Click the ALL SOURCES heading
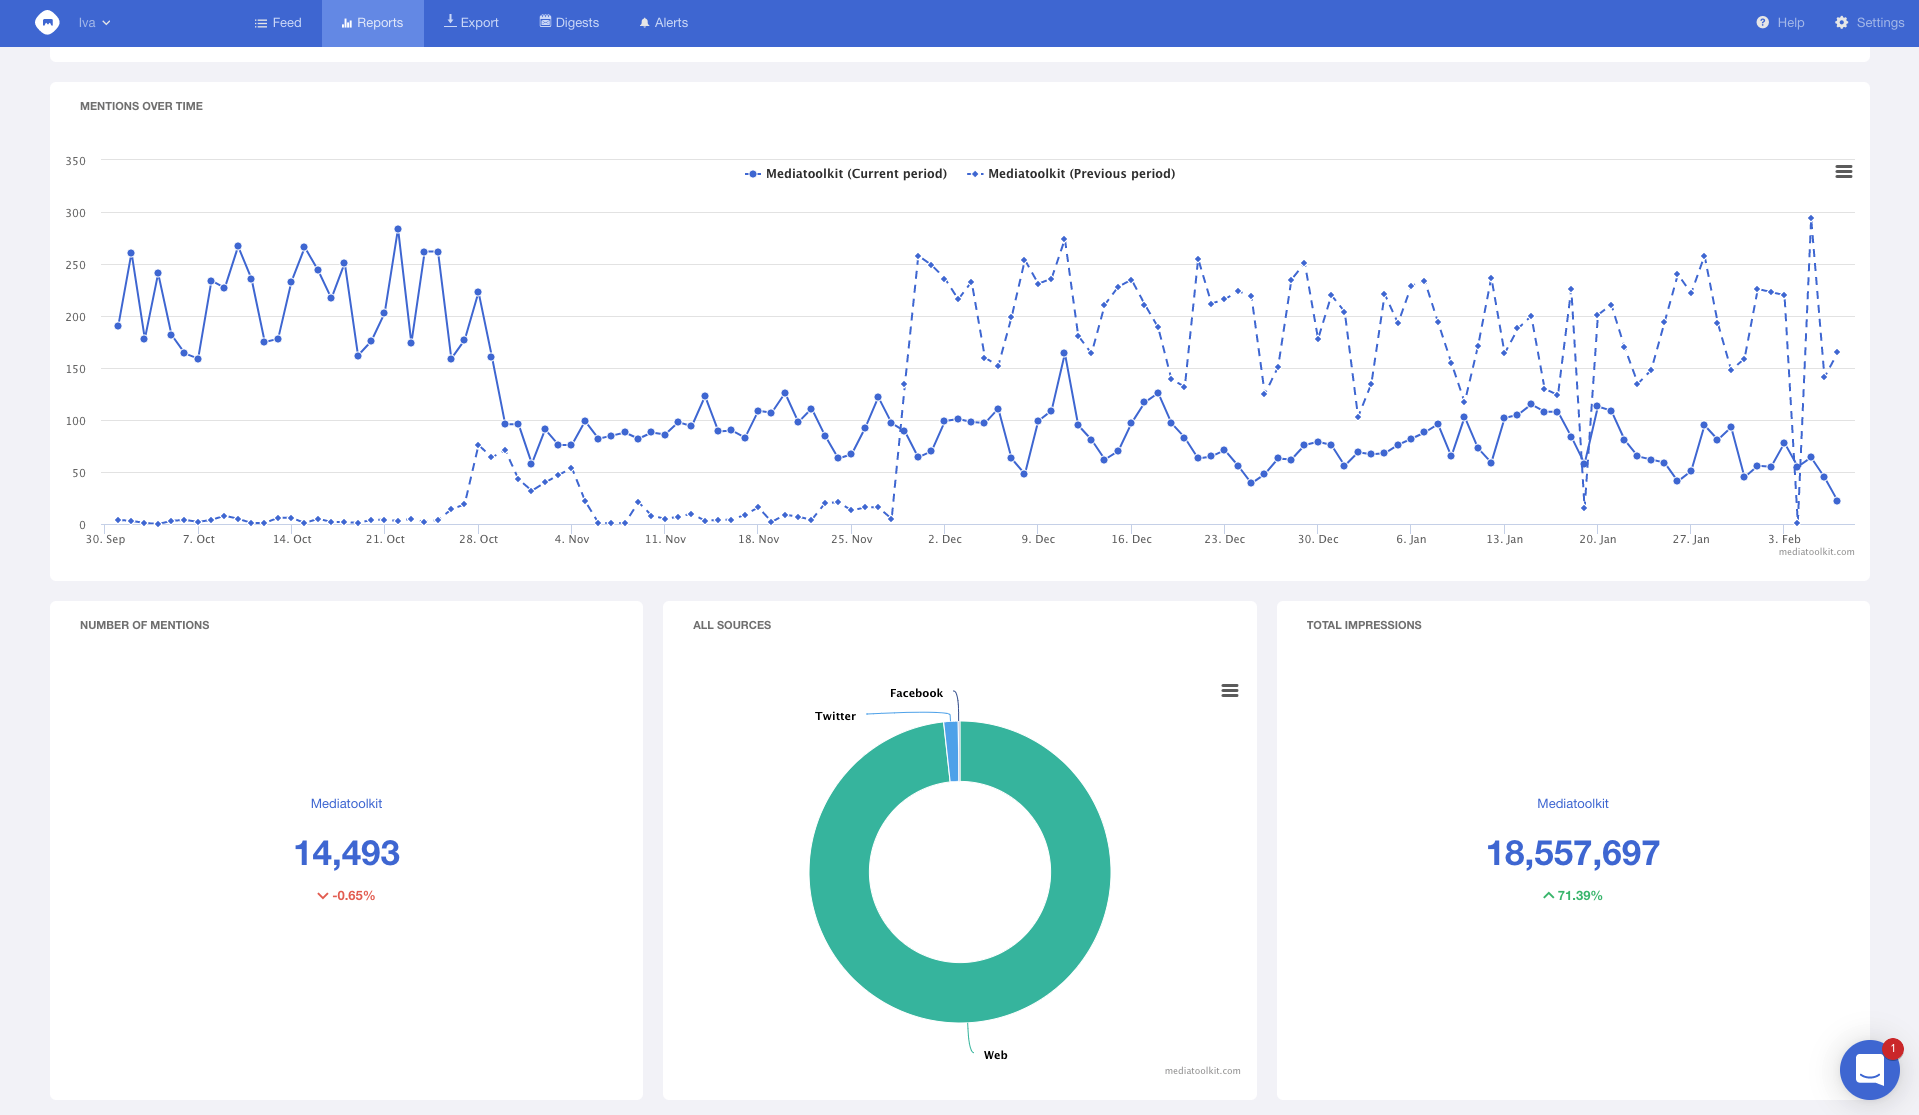The width and height of the screenshot is (1919, 1115). point(732,625)
